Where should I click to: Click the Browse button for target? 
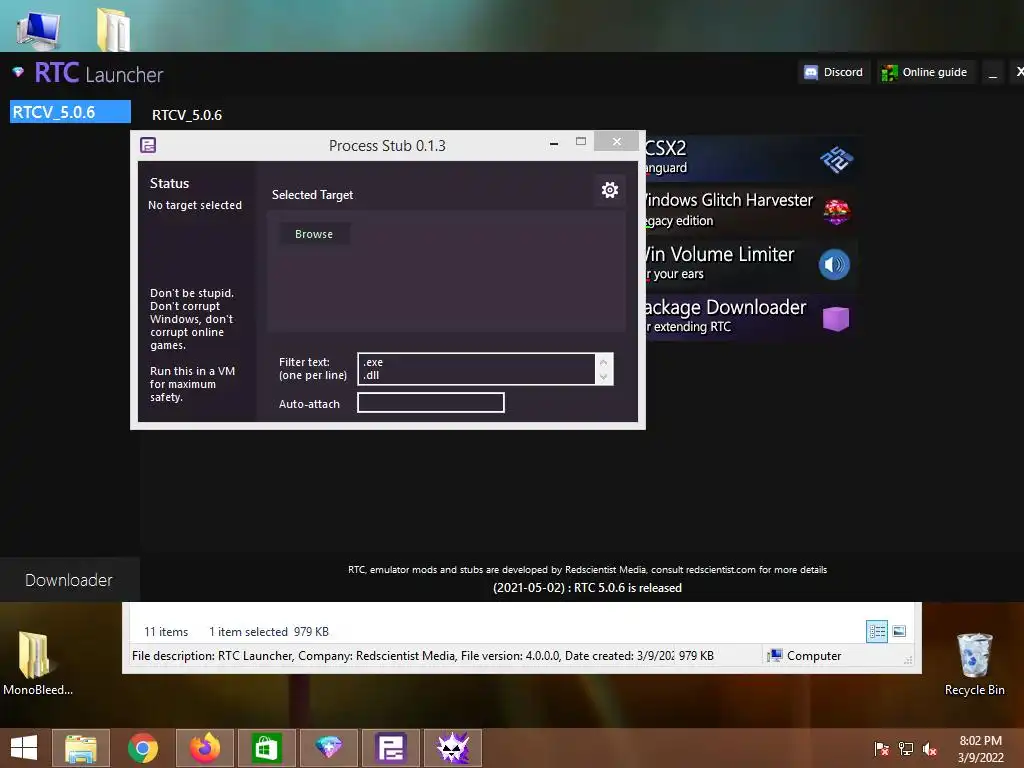[x=314, y=234]
